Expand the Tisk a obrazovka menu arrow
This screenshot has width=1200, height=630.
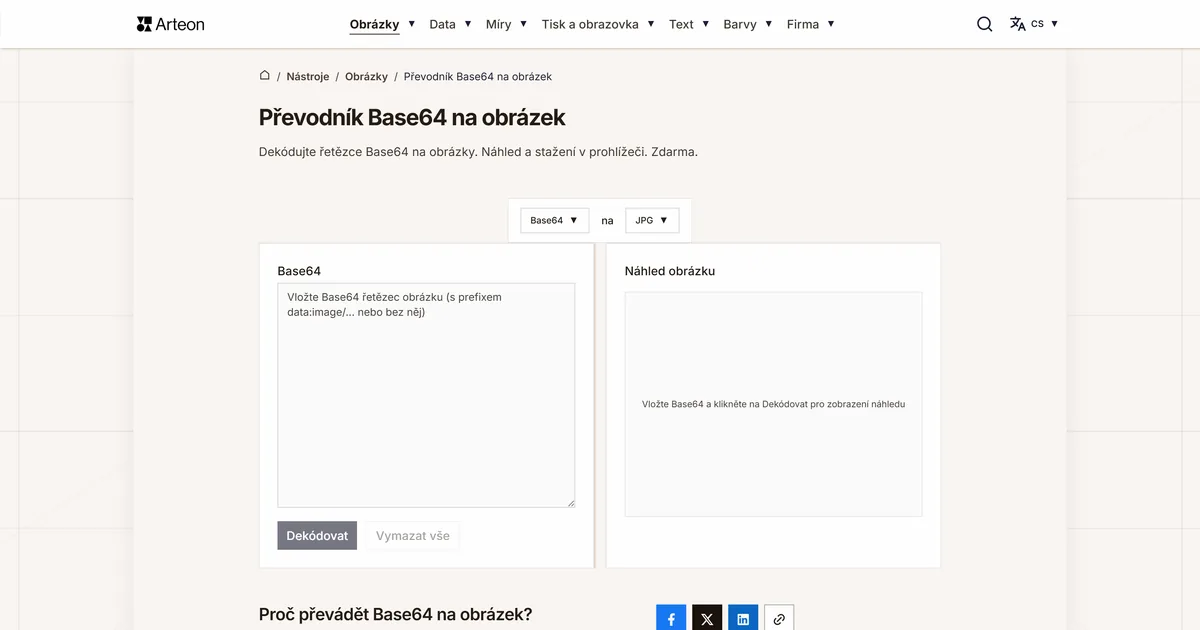pyautogui.click(x=651, y=24)
